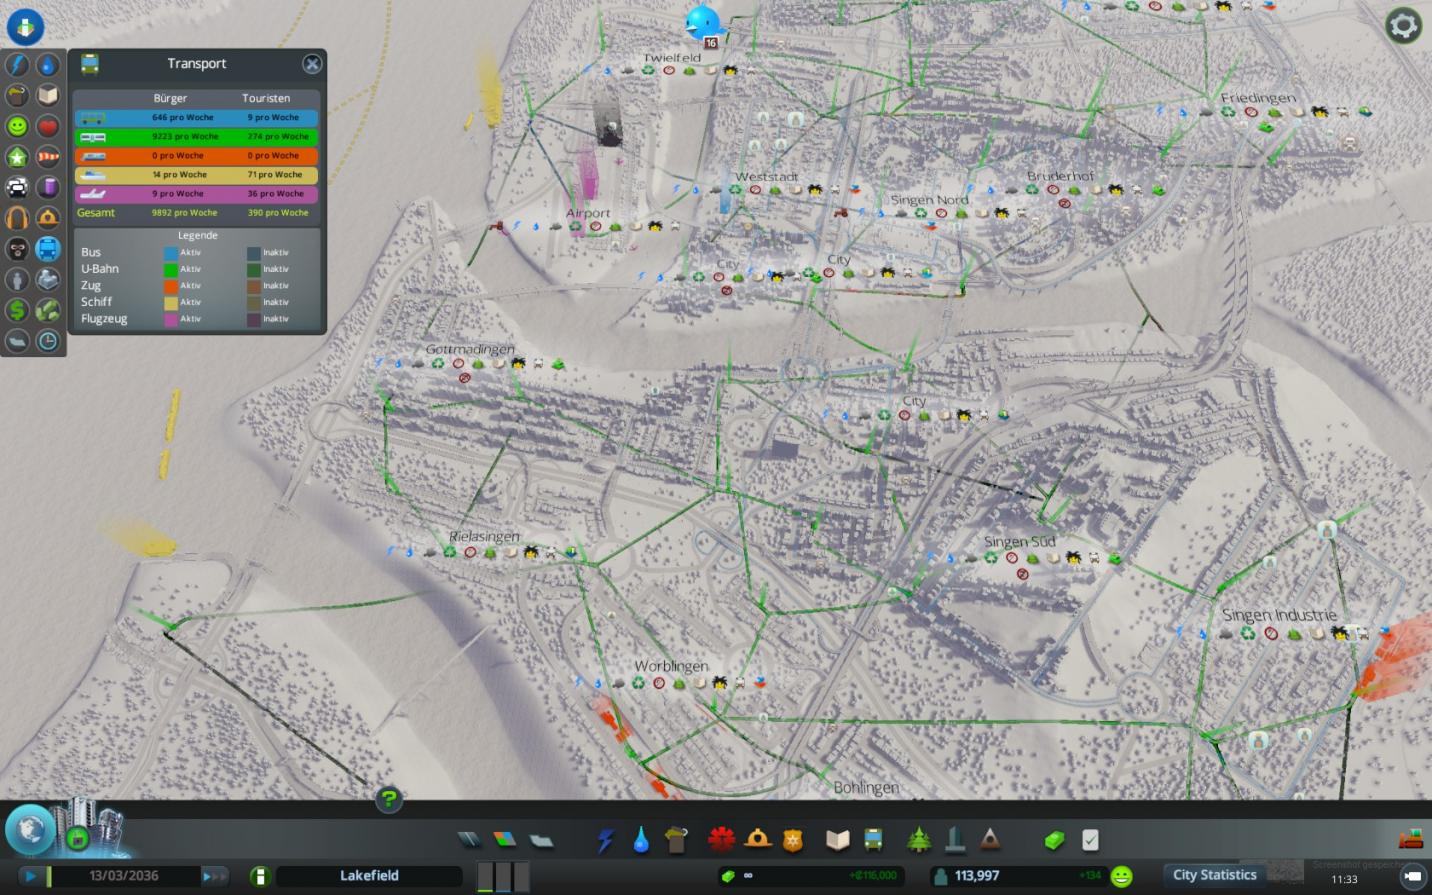The width and height of the screenshot is (1432, 895).
Task: Click the U-Bahn active green swatch
Action: tap(170, 269)
